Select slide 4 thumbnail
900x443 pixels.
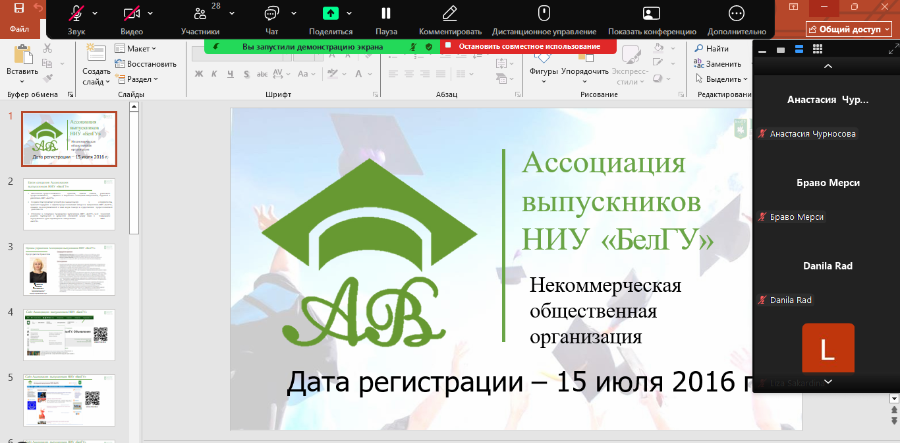[69, 335]
